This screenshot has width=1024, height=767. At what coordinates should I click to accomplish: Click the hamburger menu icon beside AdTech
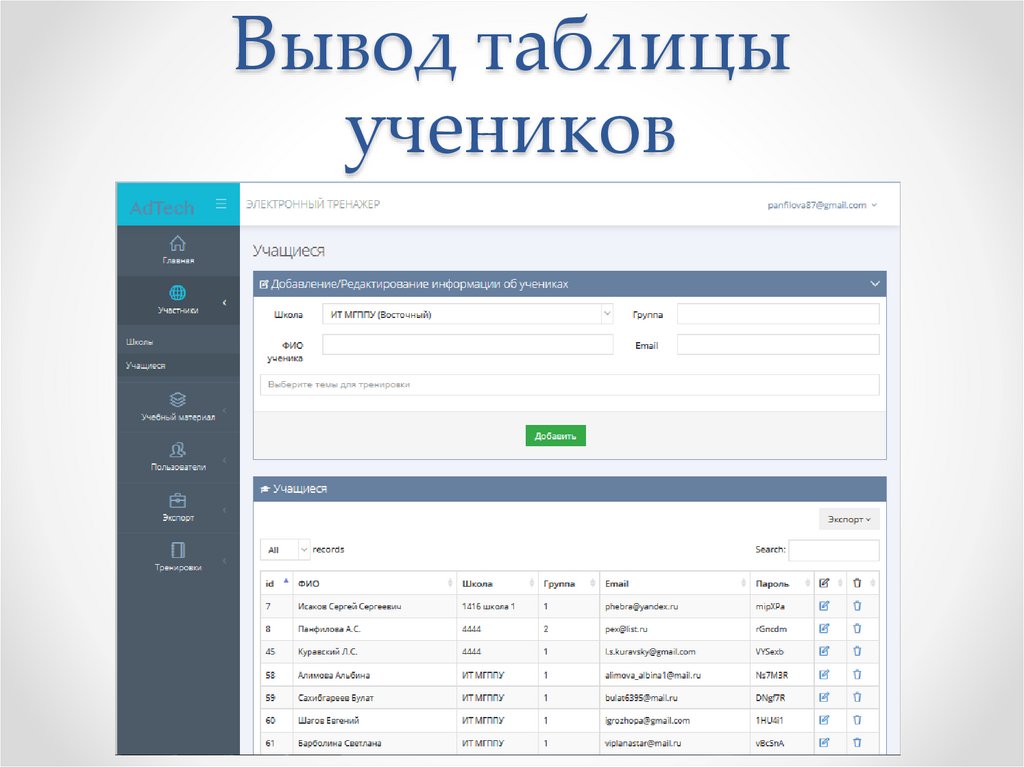pos(221,204)
